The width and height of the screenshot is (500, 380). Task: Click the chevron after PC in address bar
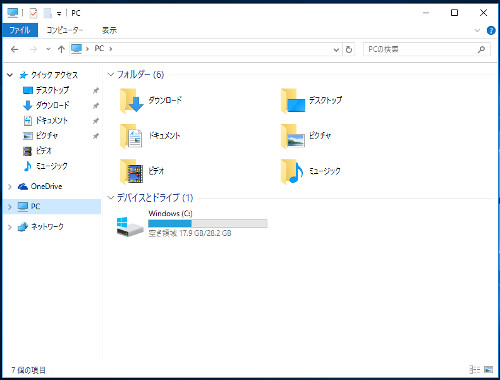click(x=110, y=49)
